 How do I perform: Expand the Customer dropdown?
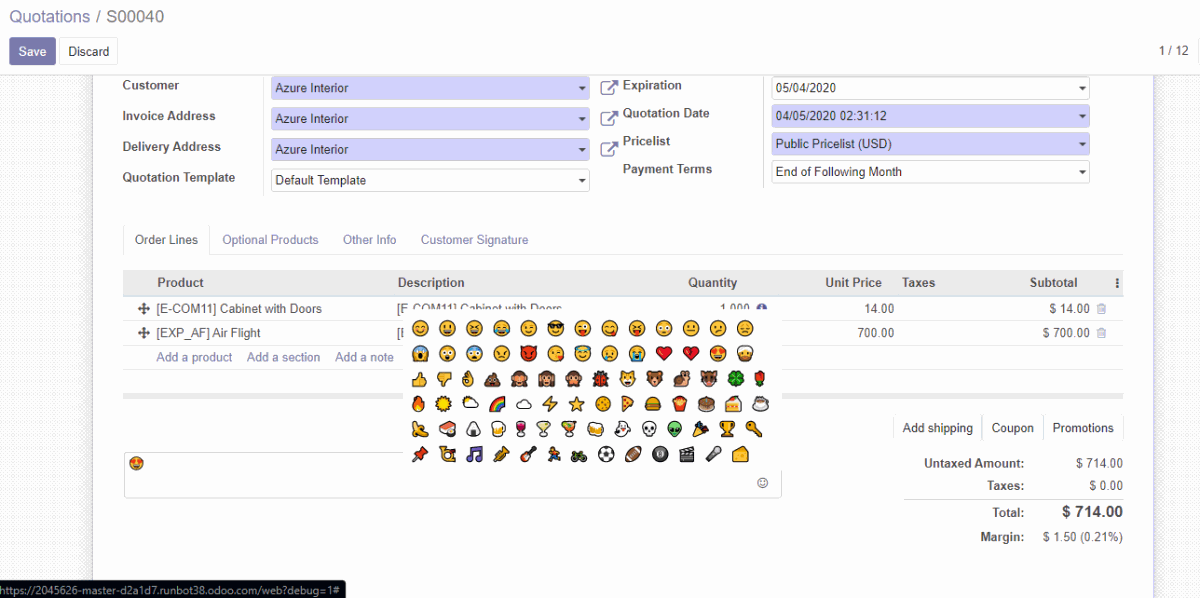point(582,88)
